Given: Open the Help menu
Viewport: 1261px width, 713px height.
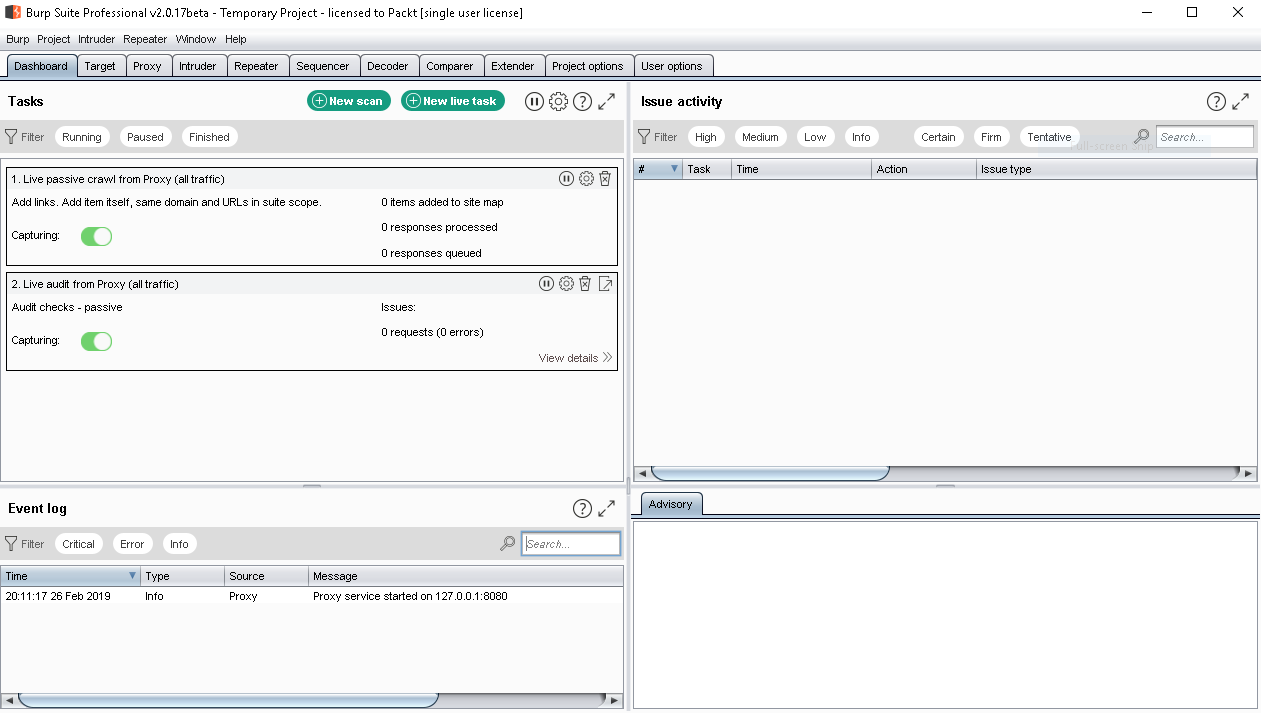Looking at the screenshot, I should click(x=236, y=39).
